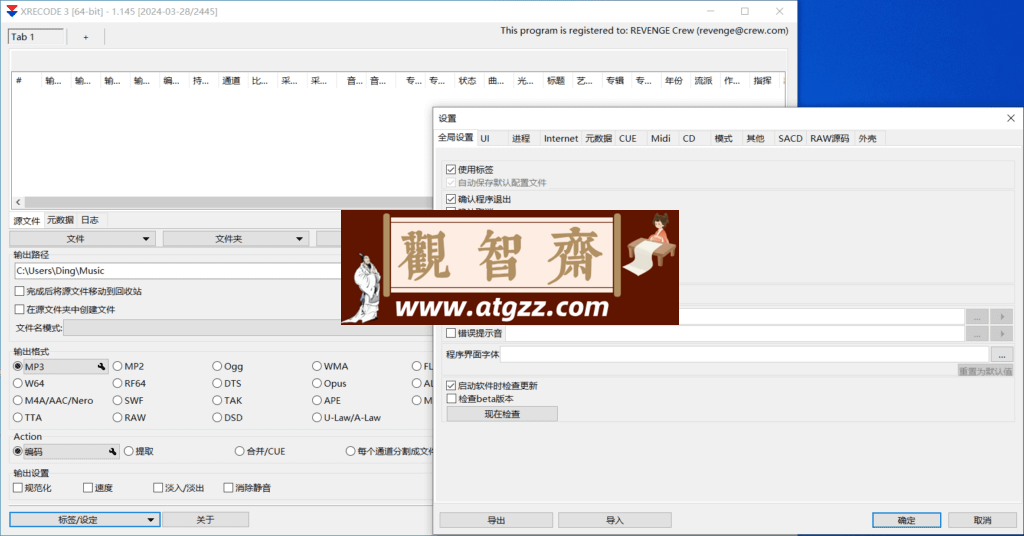Open the SACD settings tab
This screenshot has height=536, width=1024.
tap(790, 138)
